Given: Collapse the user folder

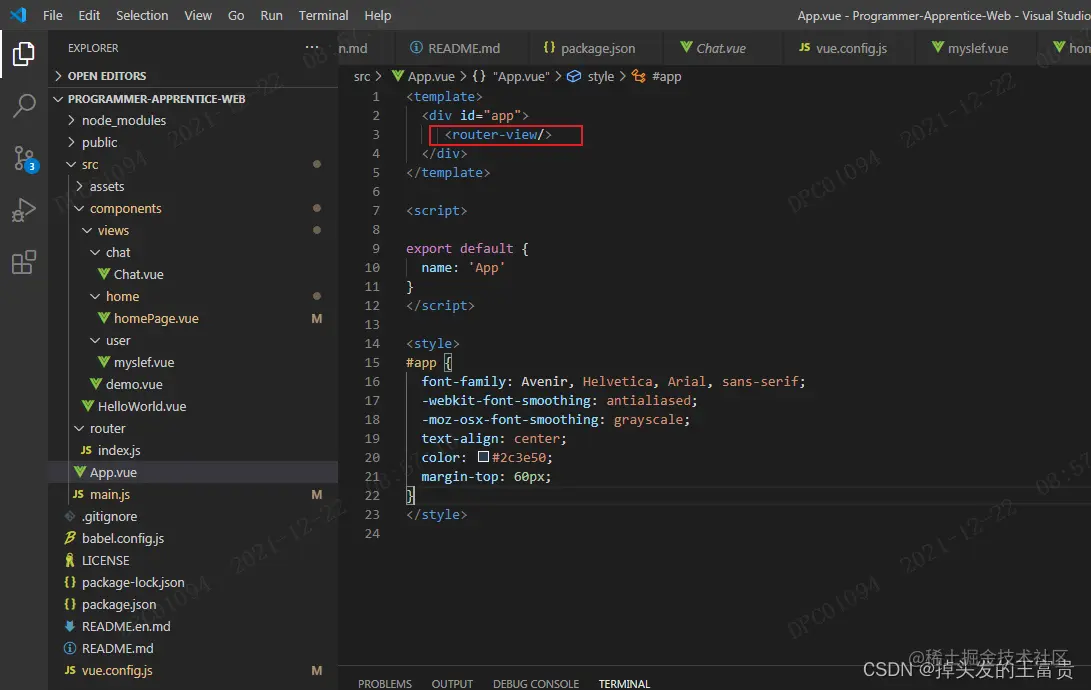Looking at the screenshot, I should point(95,340).
